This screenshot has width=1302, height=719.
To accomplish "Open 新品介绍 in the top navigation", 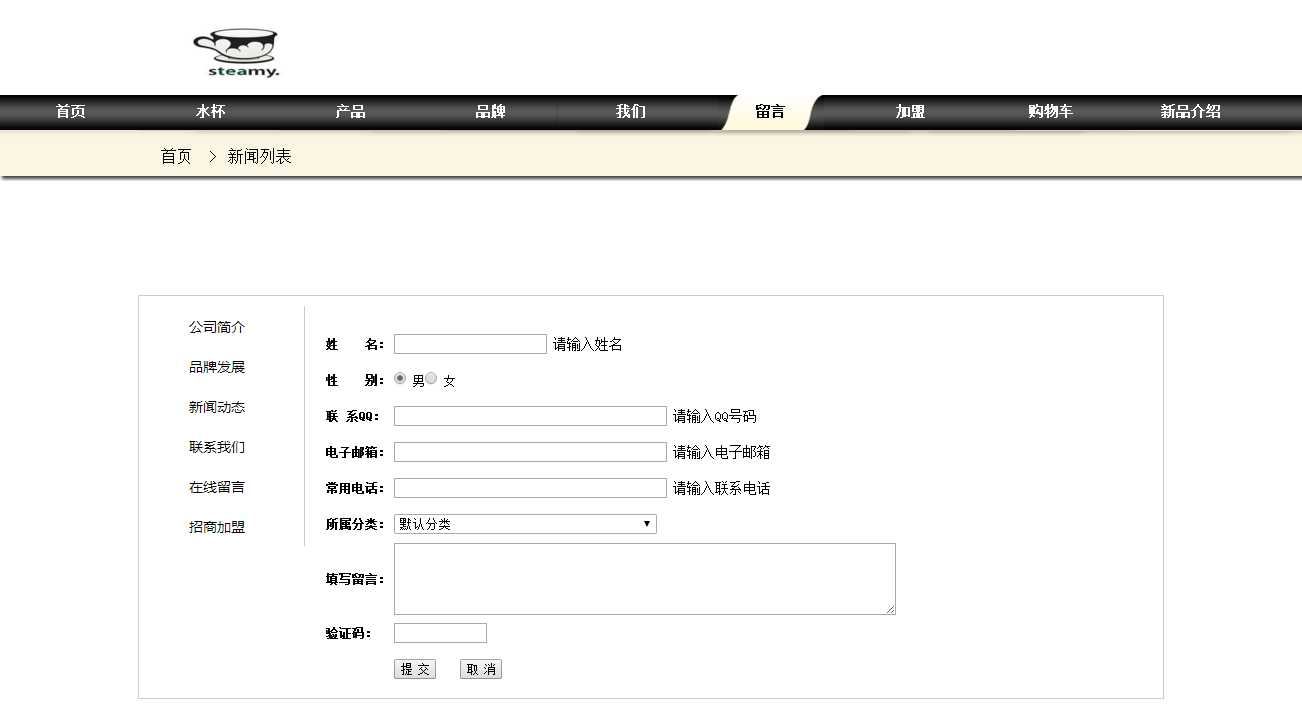I will pyautogui.click(x=1190, y=112).
